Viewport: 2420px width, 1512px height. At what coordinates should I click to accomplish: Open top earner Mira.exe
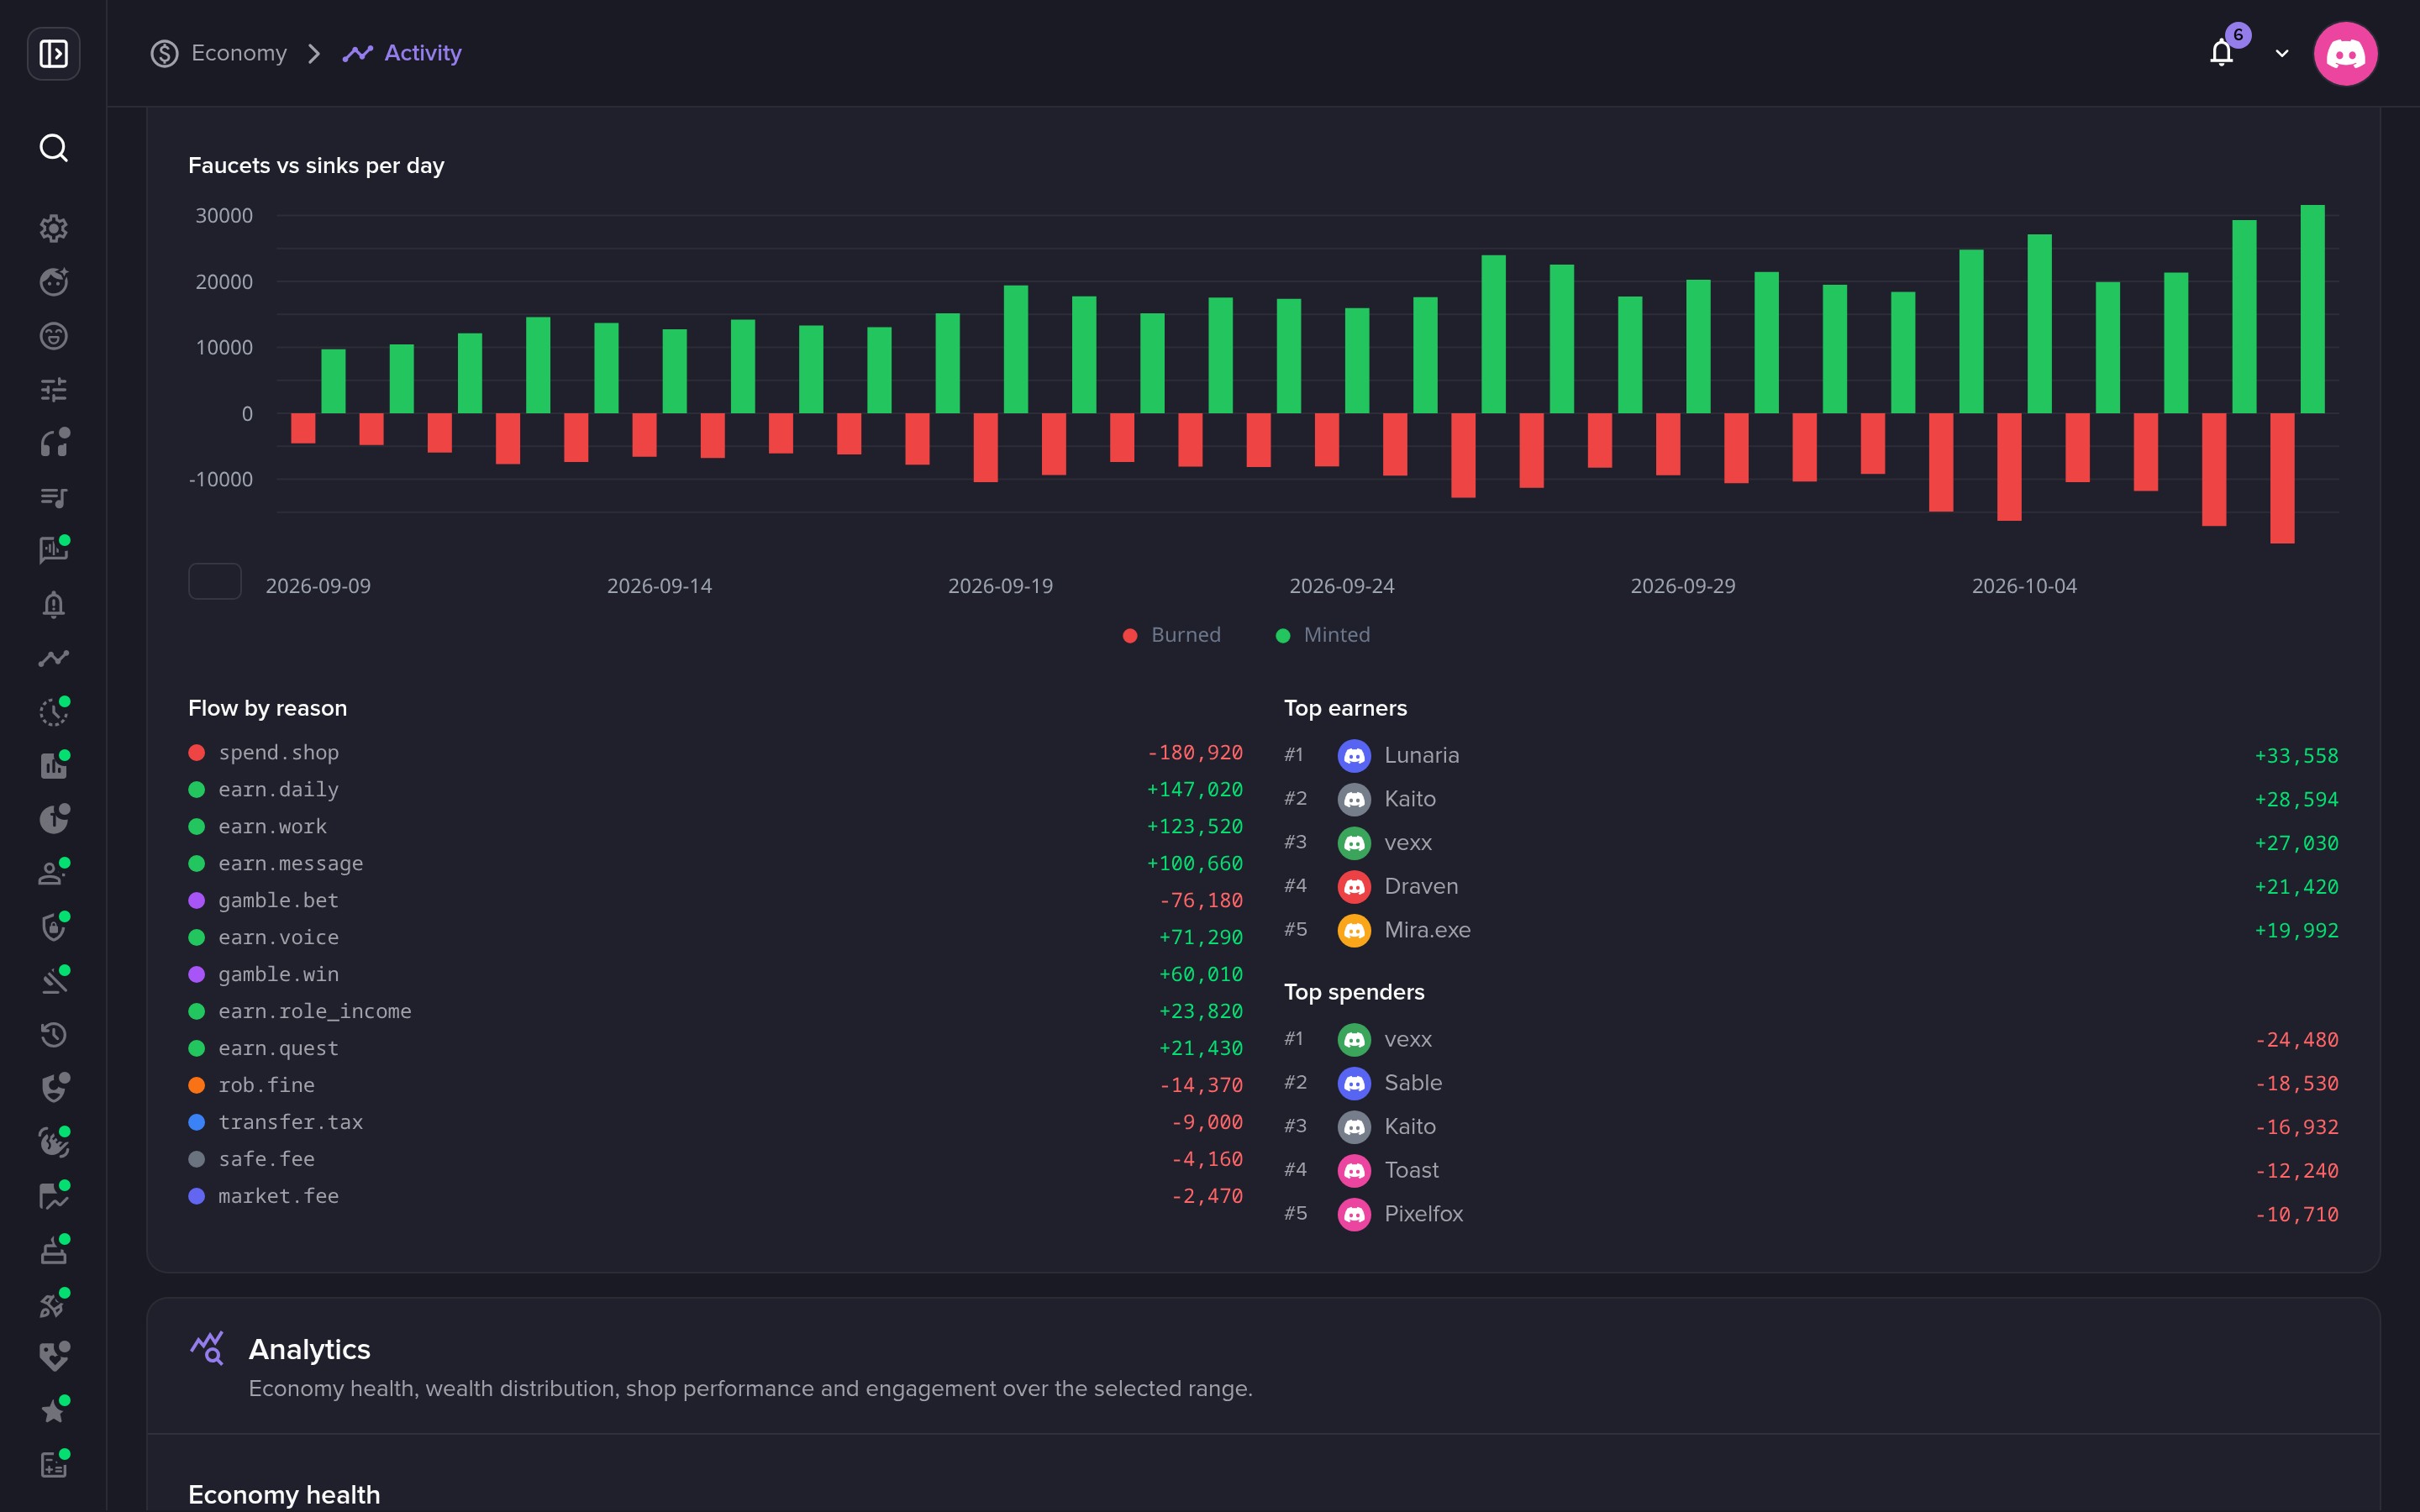[1811, 930]
